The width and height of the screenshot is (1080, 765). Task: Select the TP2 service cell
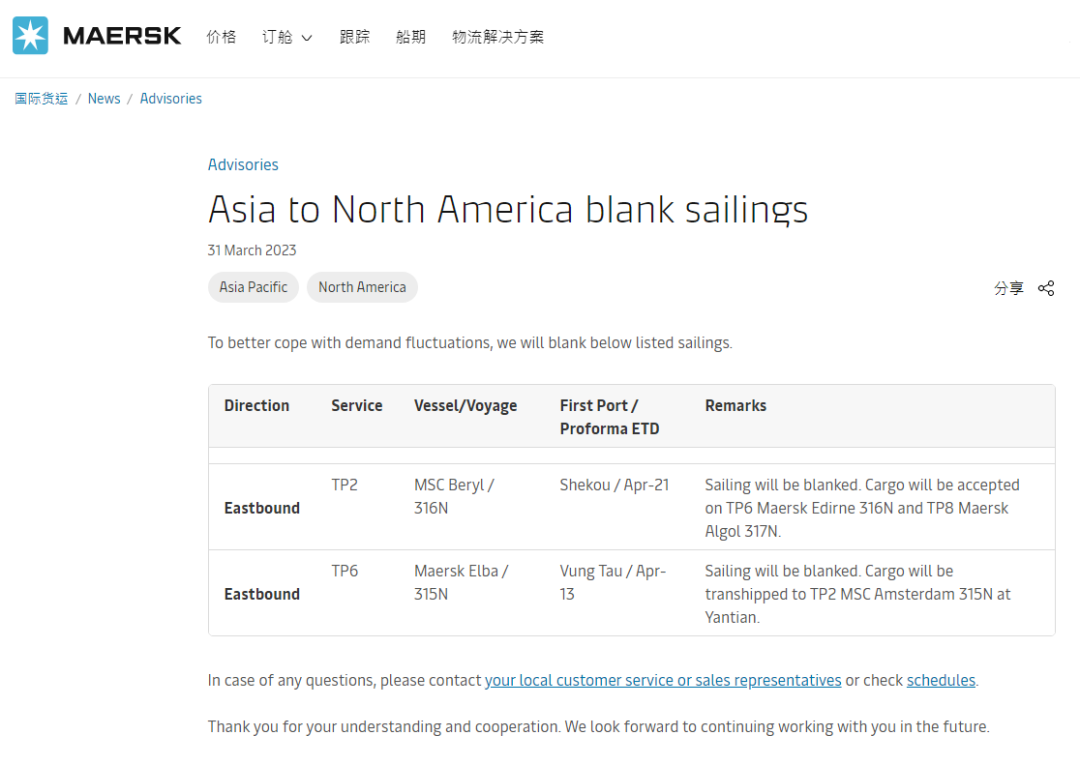[x=344, y=485]
